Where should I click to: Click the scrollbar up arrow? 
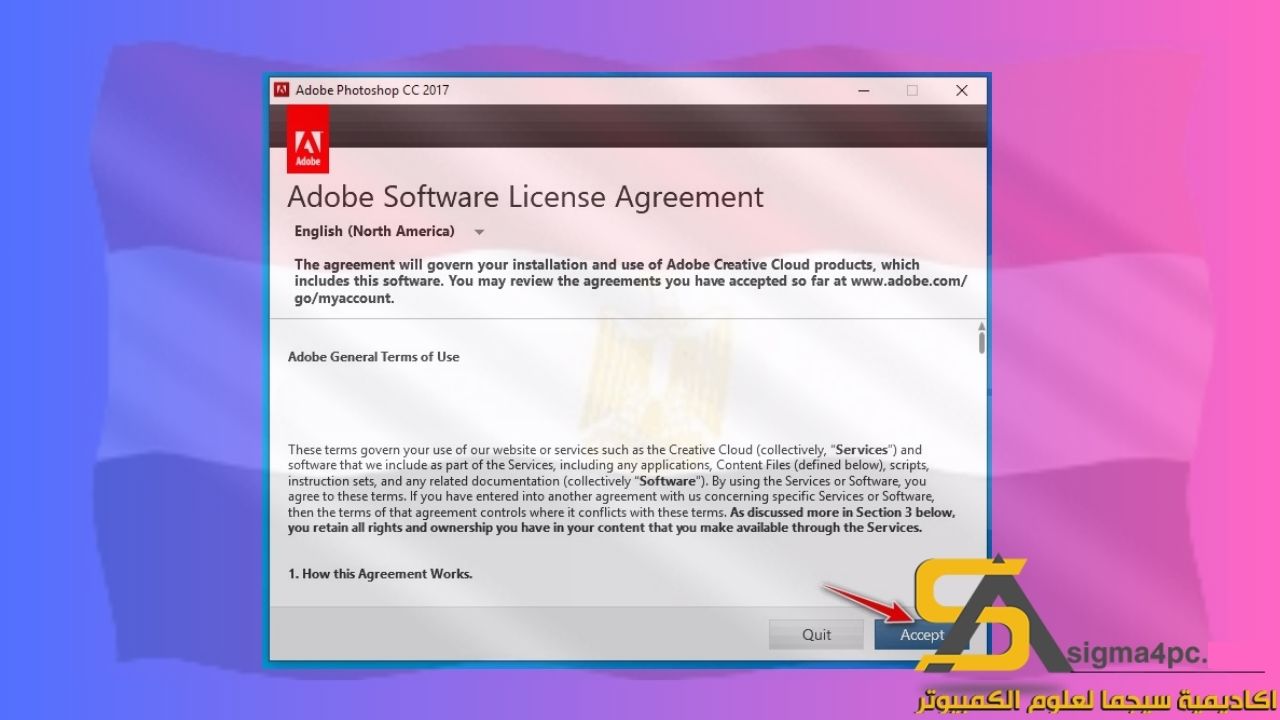[x=982, y=326]
